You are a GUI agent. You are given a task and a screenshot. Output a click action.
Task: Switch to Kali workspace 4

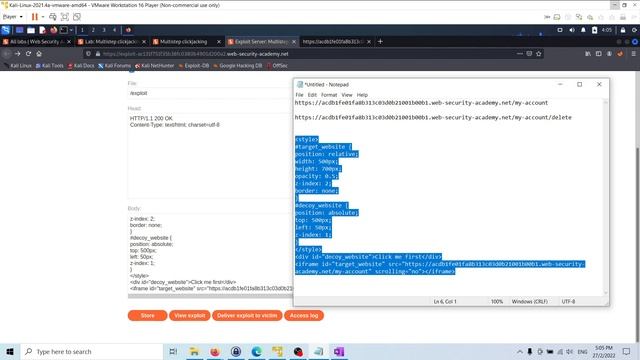tap(114, 30)
